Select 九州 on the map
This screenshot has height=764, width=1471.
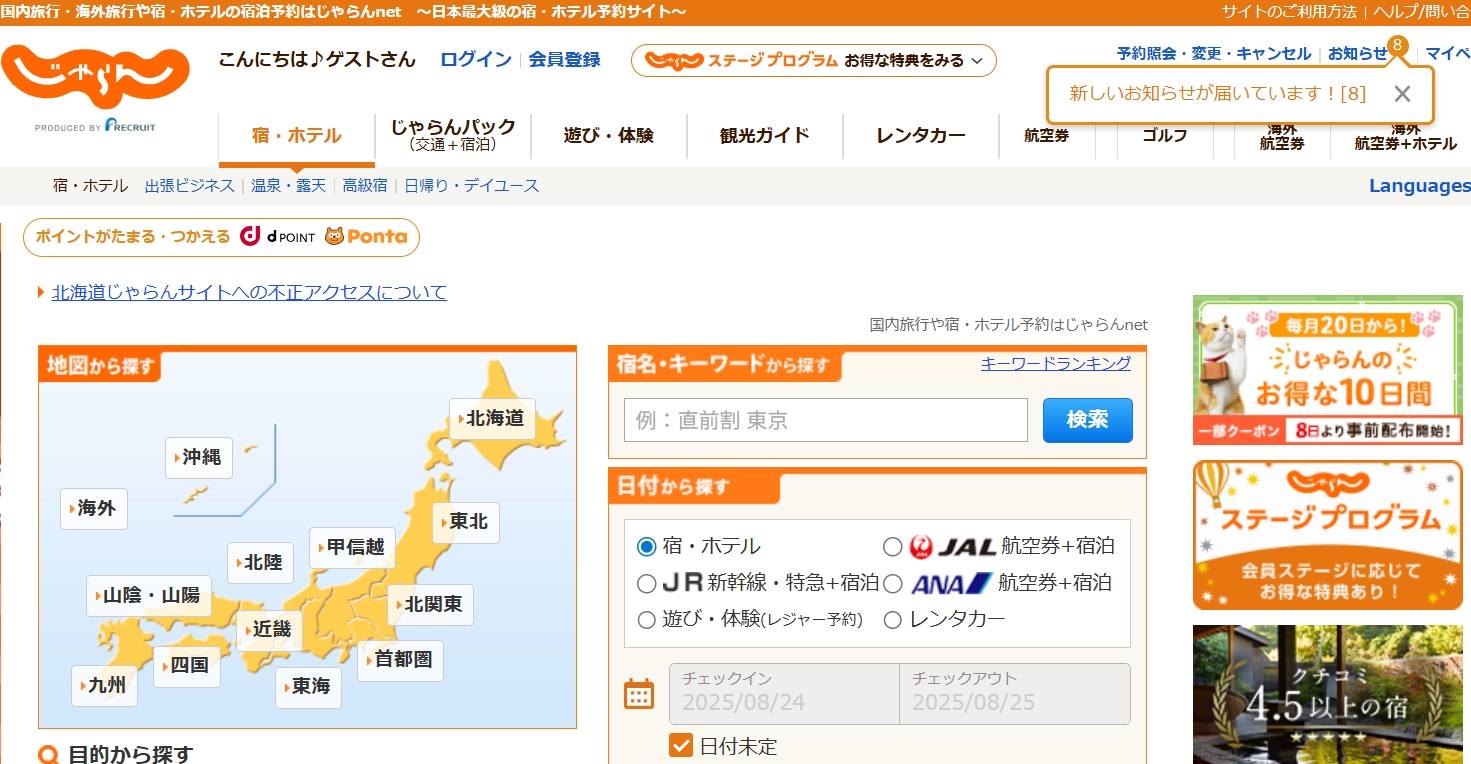[x=104, y=685]
